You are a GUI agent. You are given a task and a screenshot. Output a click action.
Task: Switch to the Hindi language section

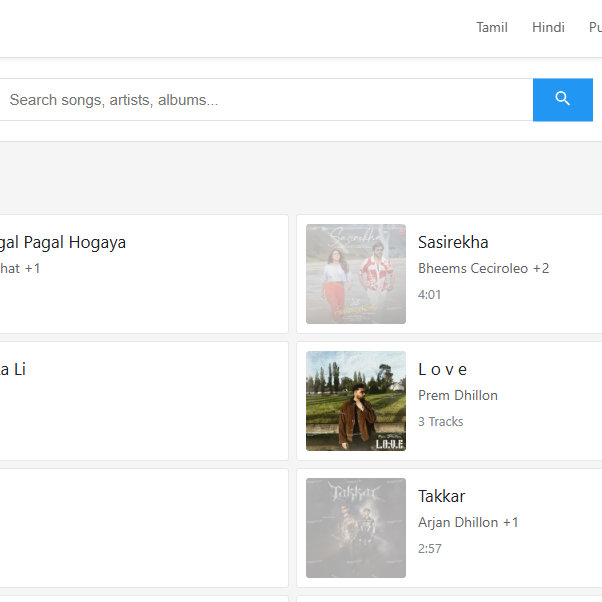(548, 27)
